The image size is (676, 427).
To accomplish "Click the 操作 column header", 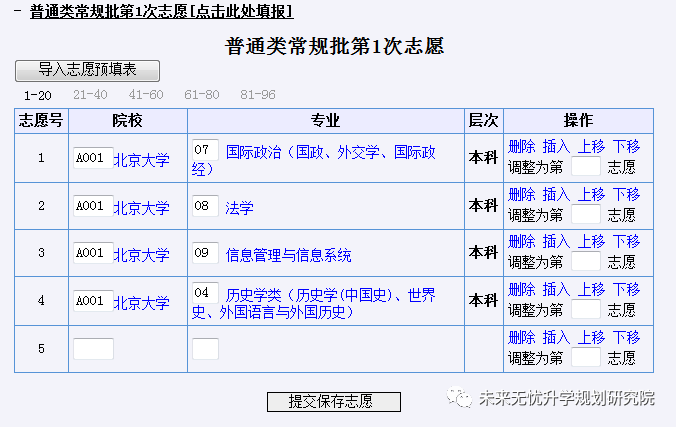I will 579,121.
